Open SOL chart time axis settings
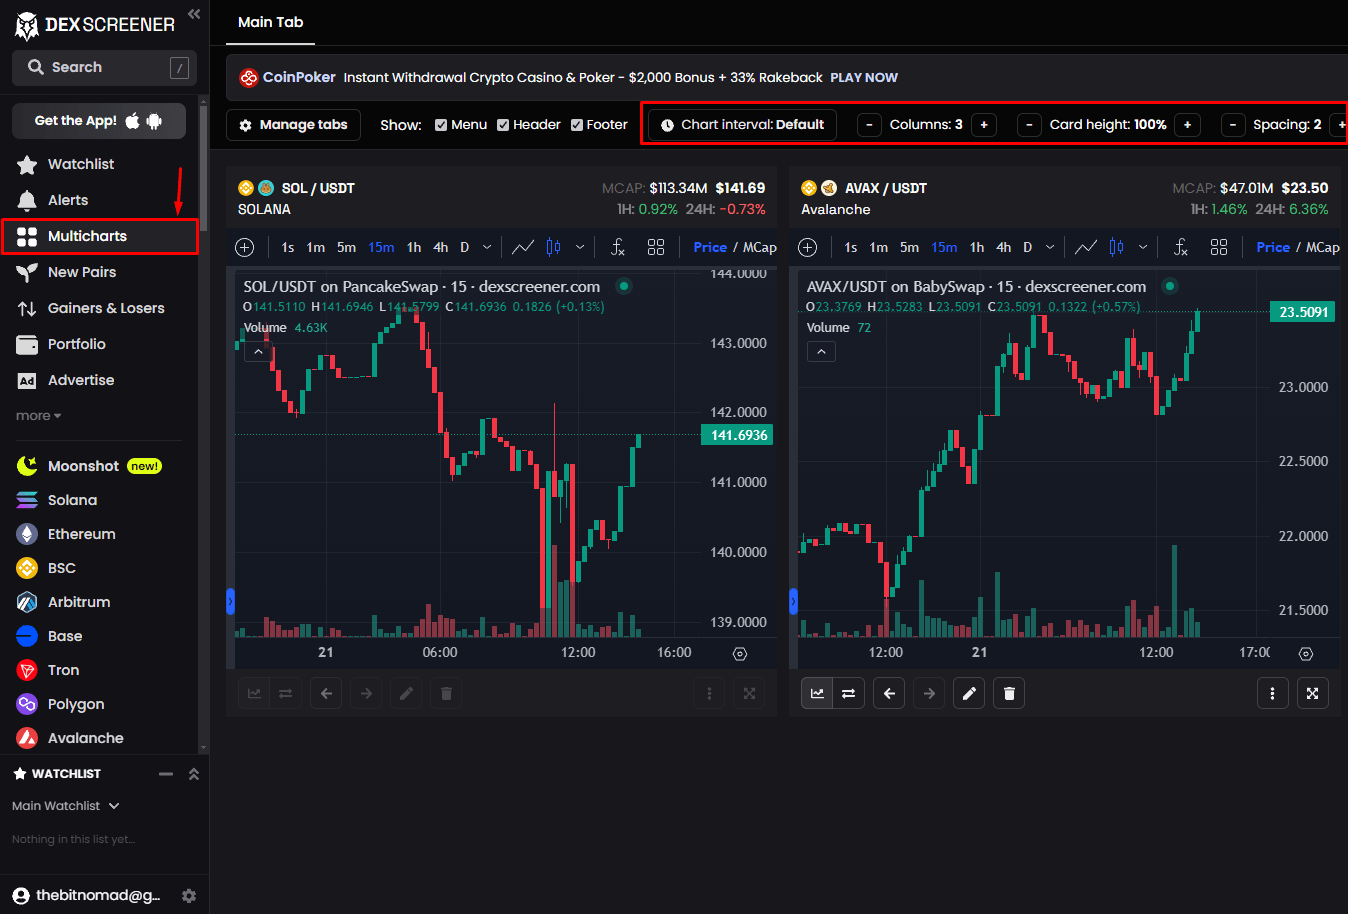This screenshot has width=1348, height=914. [740, 653]
